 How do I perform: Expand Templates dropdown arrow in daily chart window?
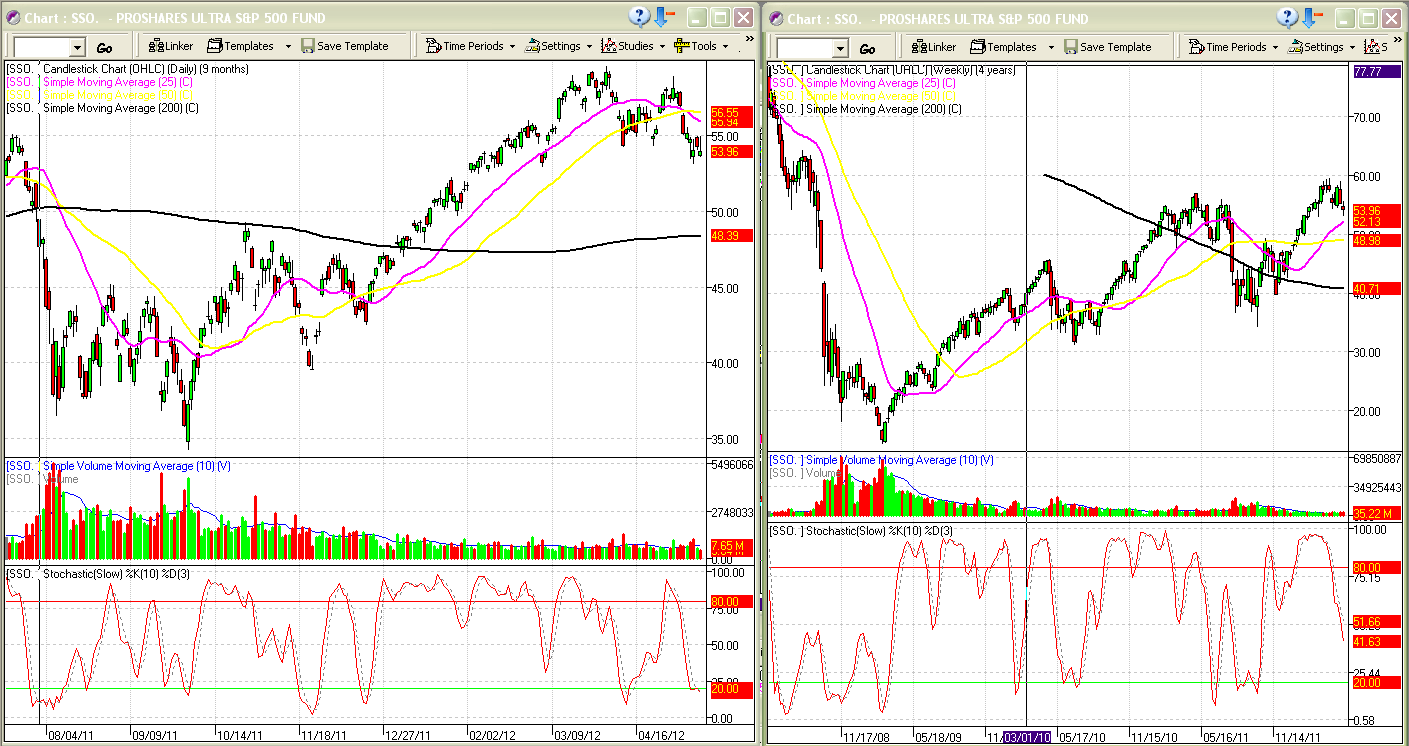(288, 46)
